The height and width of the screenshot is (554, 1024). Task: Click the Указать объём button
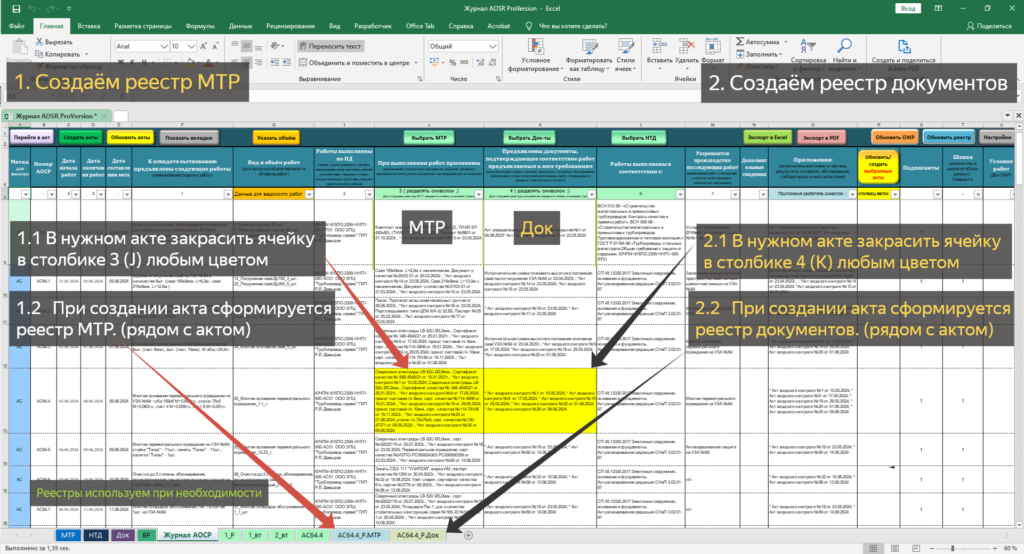276,138
